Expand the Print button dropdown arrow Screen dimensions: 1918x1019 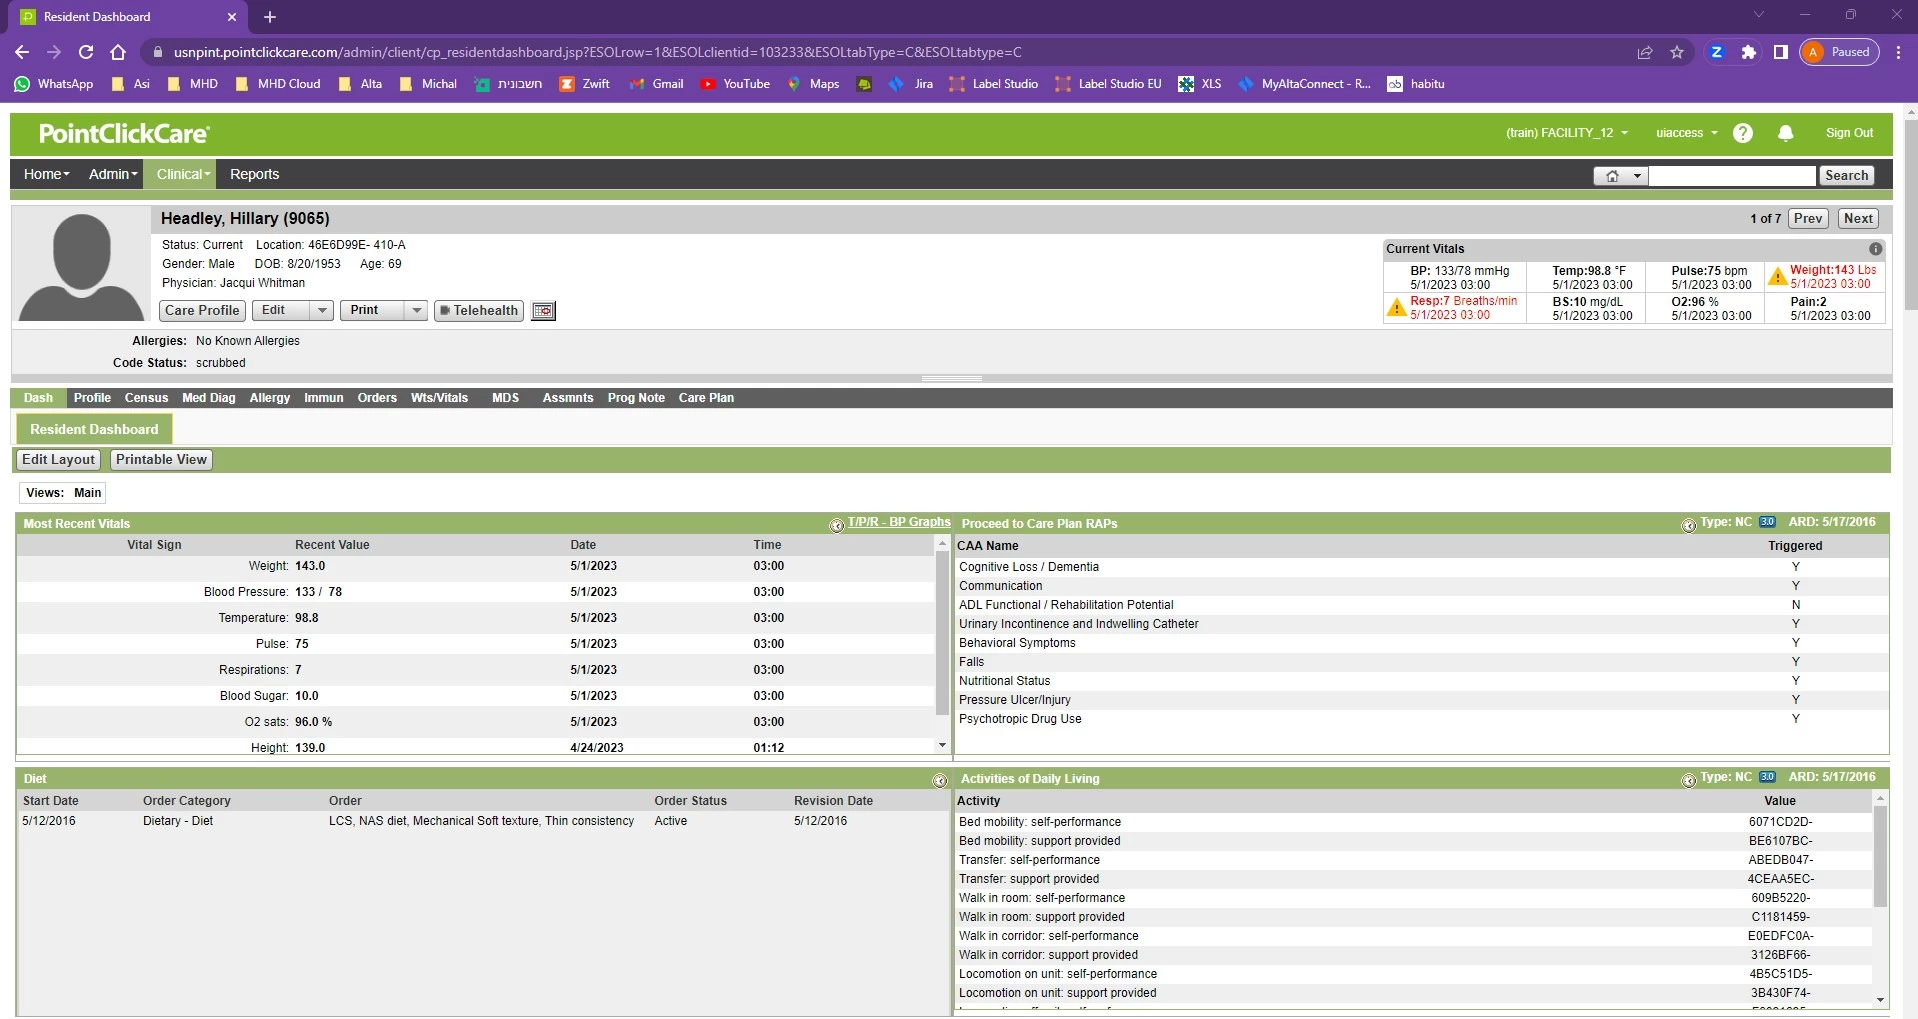tap(416, 311)
